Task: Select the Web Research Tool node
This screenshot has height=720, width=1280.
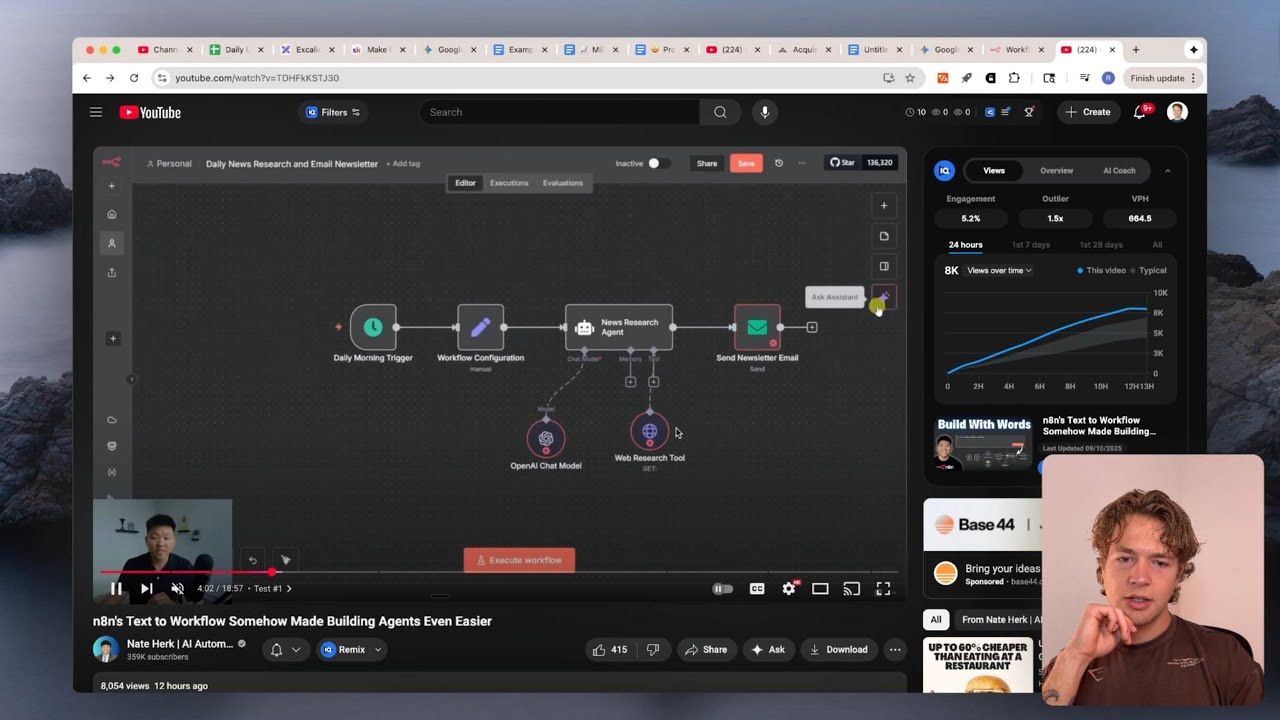Action: click(x=650, y=431)
